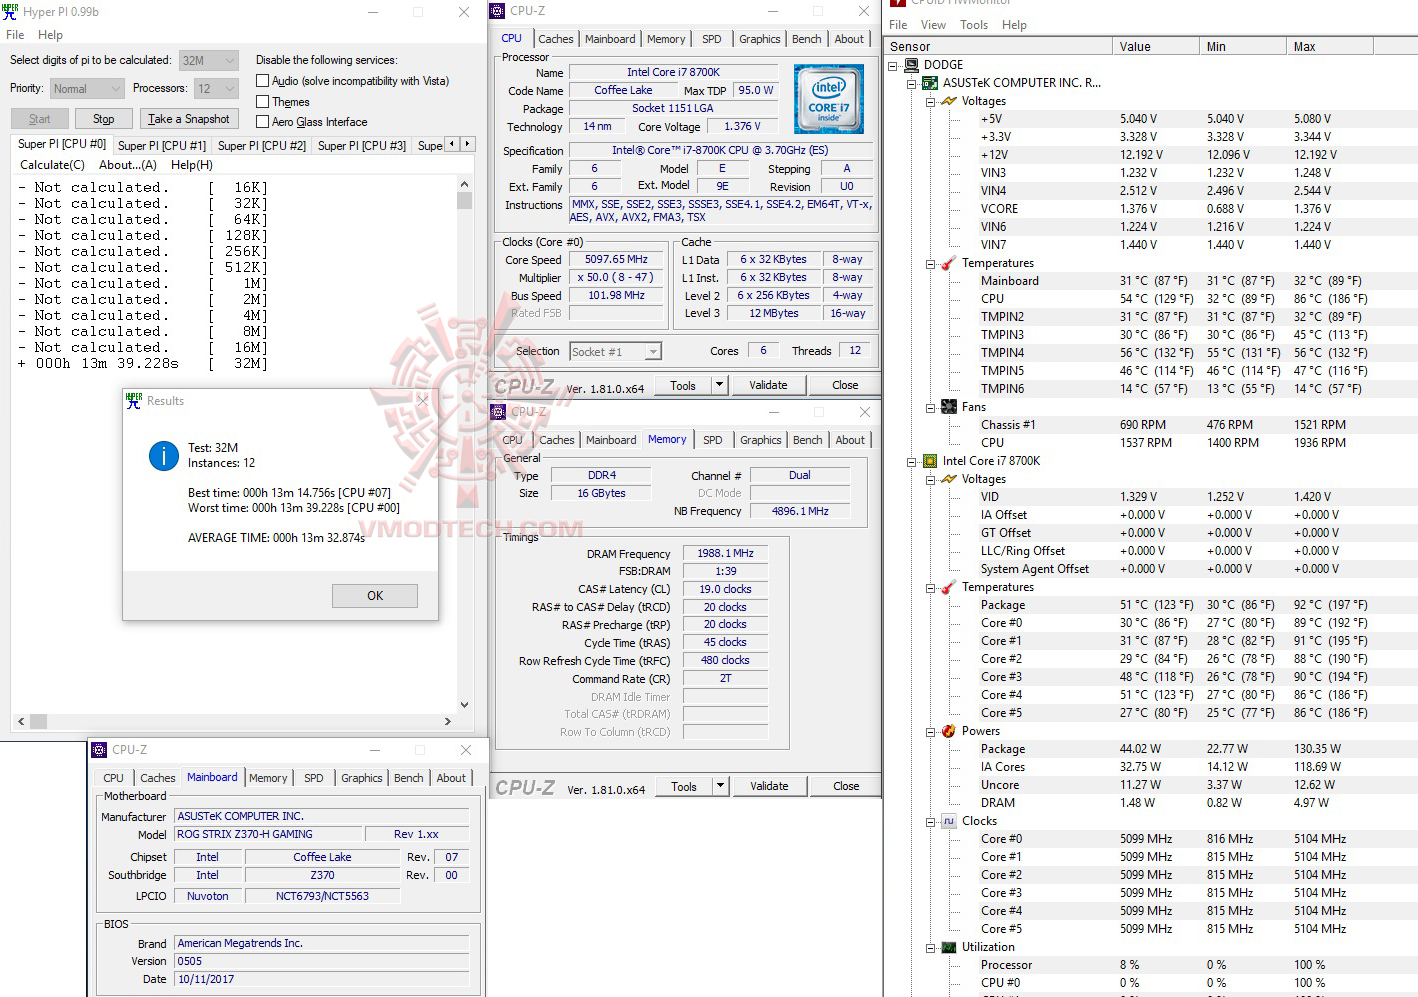The width and height of the screenshot is (1418, 997).
Task: Open SPD tab in CPU-Z Memory-tab window
Action: pos(713,440)
